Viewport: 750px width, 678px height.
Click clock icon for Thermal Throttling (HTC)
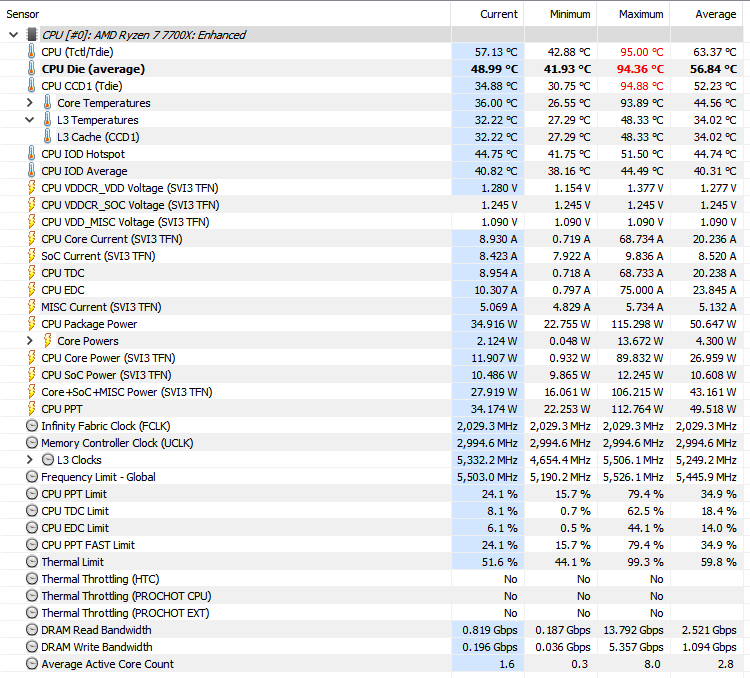pyautogui.click(x=32, y=579)
